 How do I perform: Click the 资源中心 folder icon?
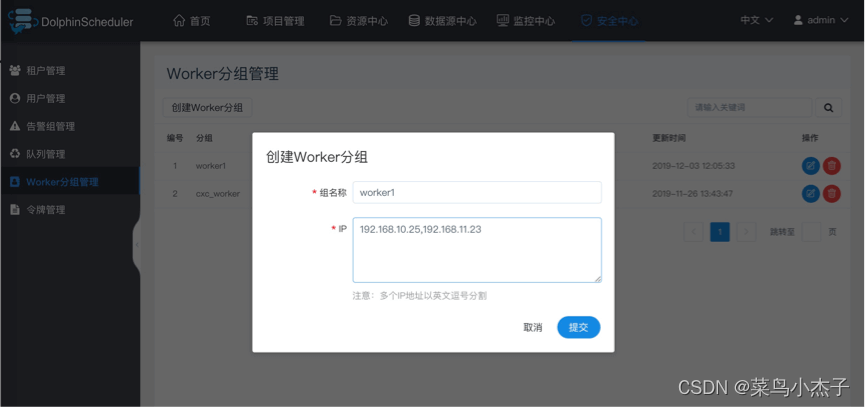click(335, 21)
